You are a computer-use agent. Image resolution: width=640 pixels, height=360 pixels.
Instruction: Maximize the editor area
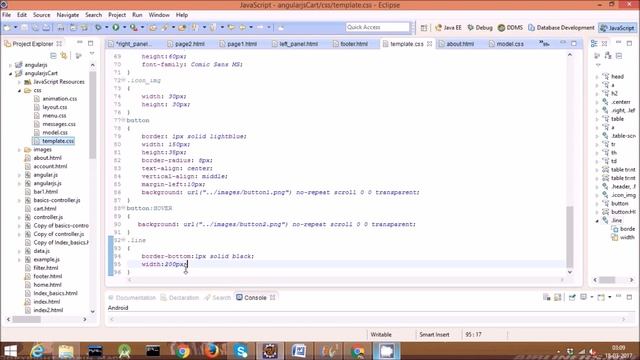pyautogui.click(x=574, y=43)
